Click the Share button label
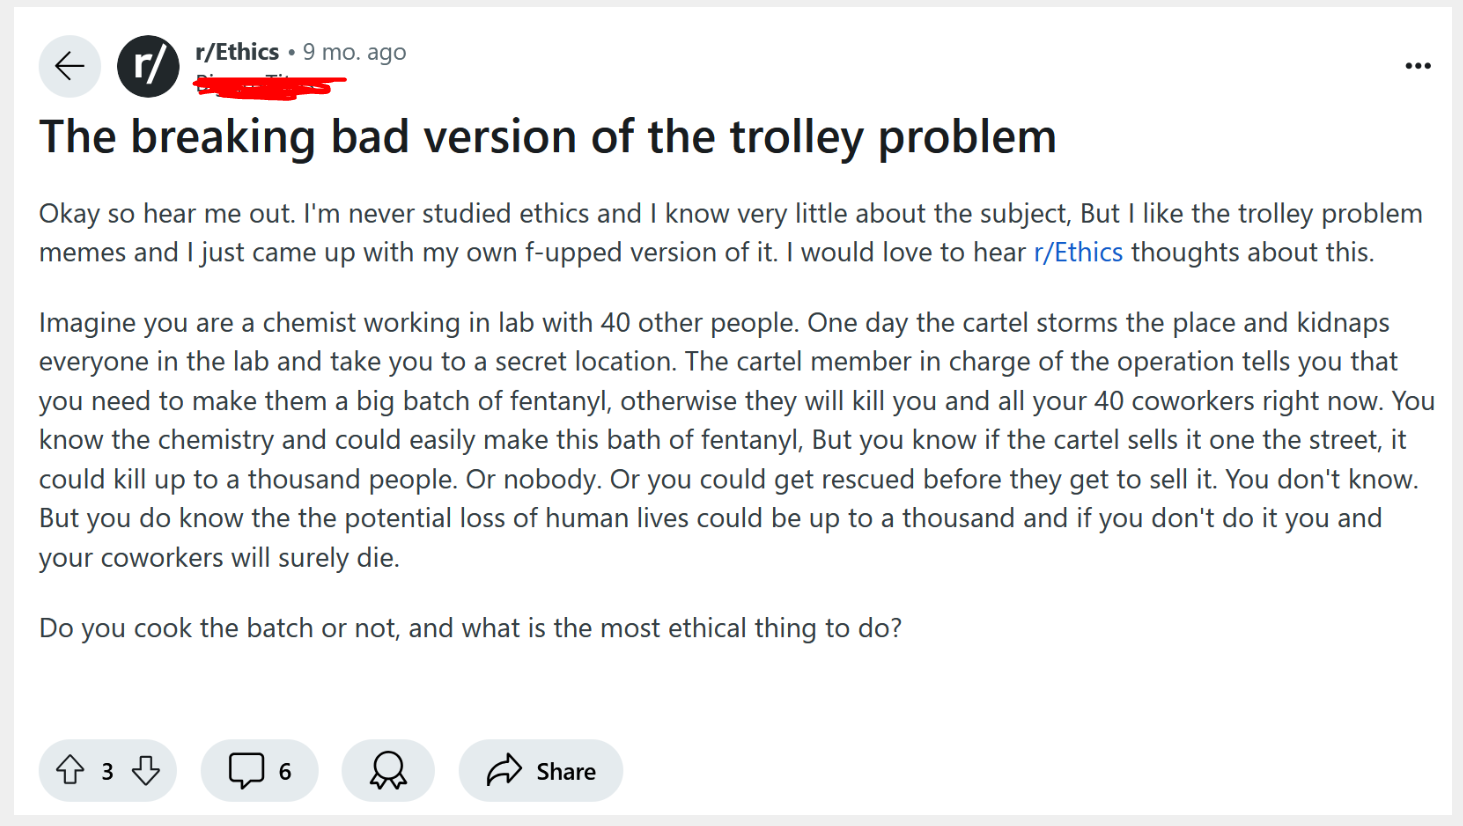Viewport: 1463px width, 826px height. tap(566, 771)
